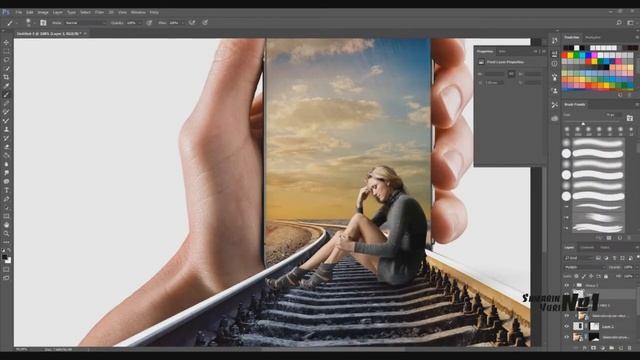Viewport: 640px width, 360px height.
Task: Select the Type tool
Action: (x=6, y=190)
